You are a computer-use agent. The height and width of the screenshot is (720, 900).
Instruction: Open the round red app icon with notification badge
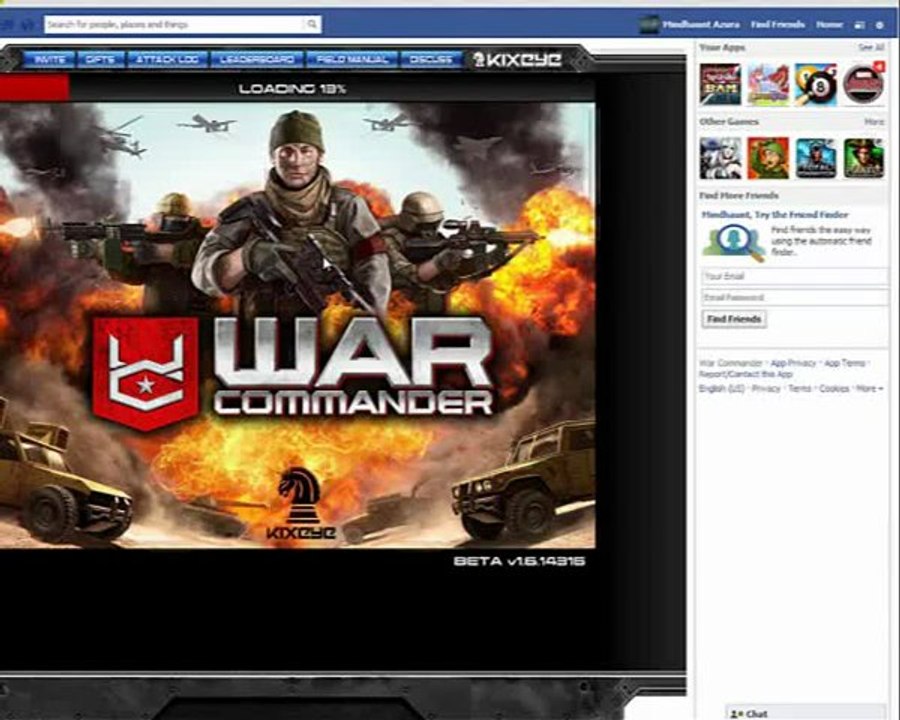point(864,84)
